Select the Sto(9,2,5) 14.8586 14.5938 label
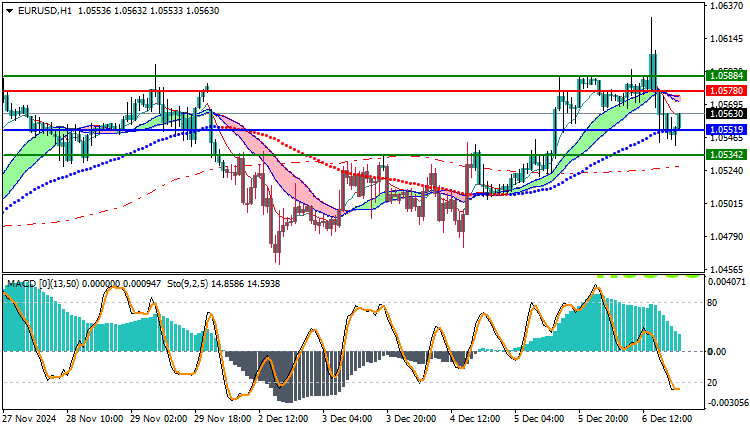Image resolution: width=750 pixels, height=430 pixels. coord(224,284)
